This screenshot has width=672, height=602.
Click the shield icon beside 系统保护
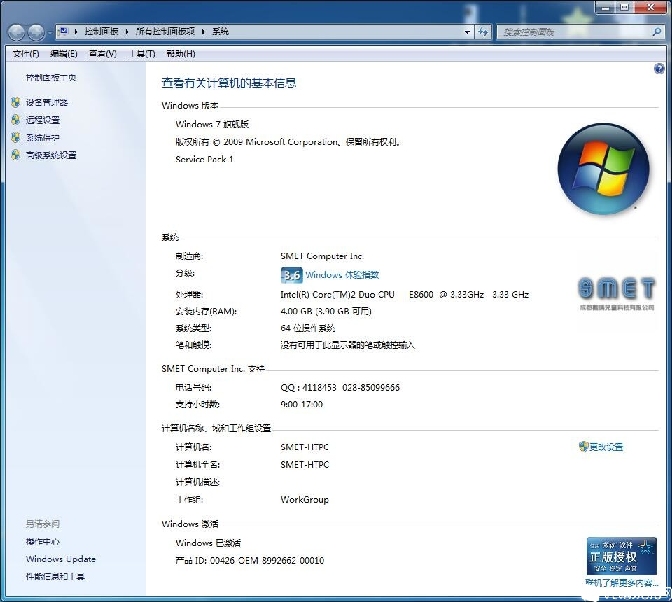(x=16, y=137)
